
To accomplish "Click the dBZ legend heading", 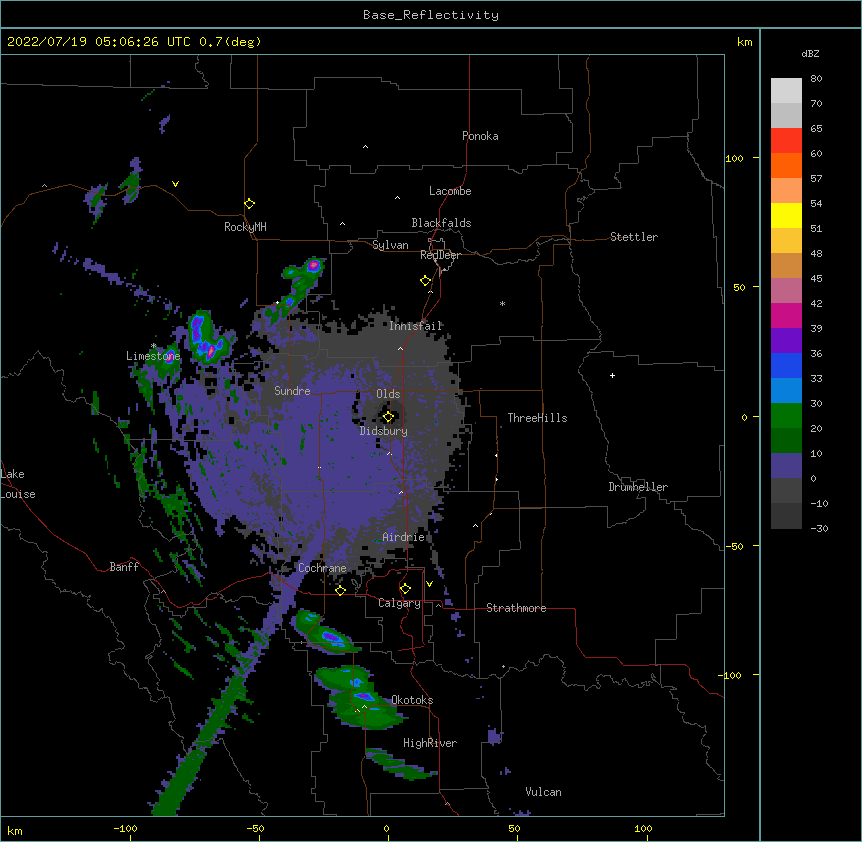I will pos(810,53).
